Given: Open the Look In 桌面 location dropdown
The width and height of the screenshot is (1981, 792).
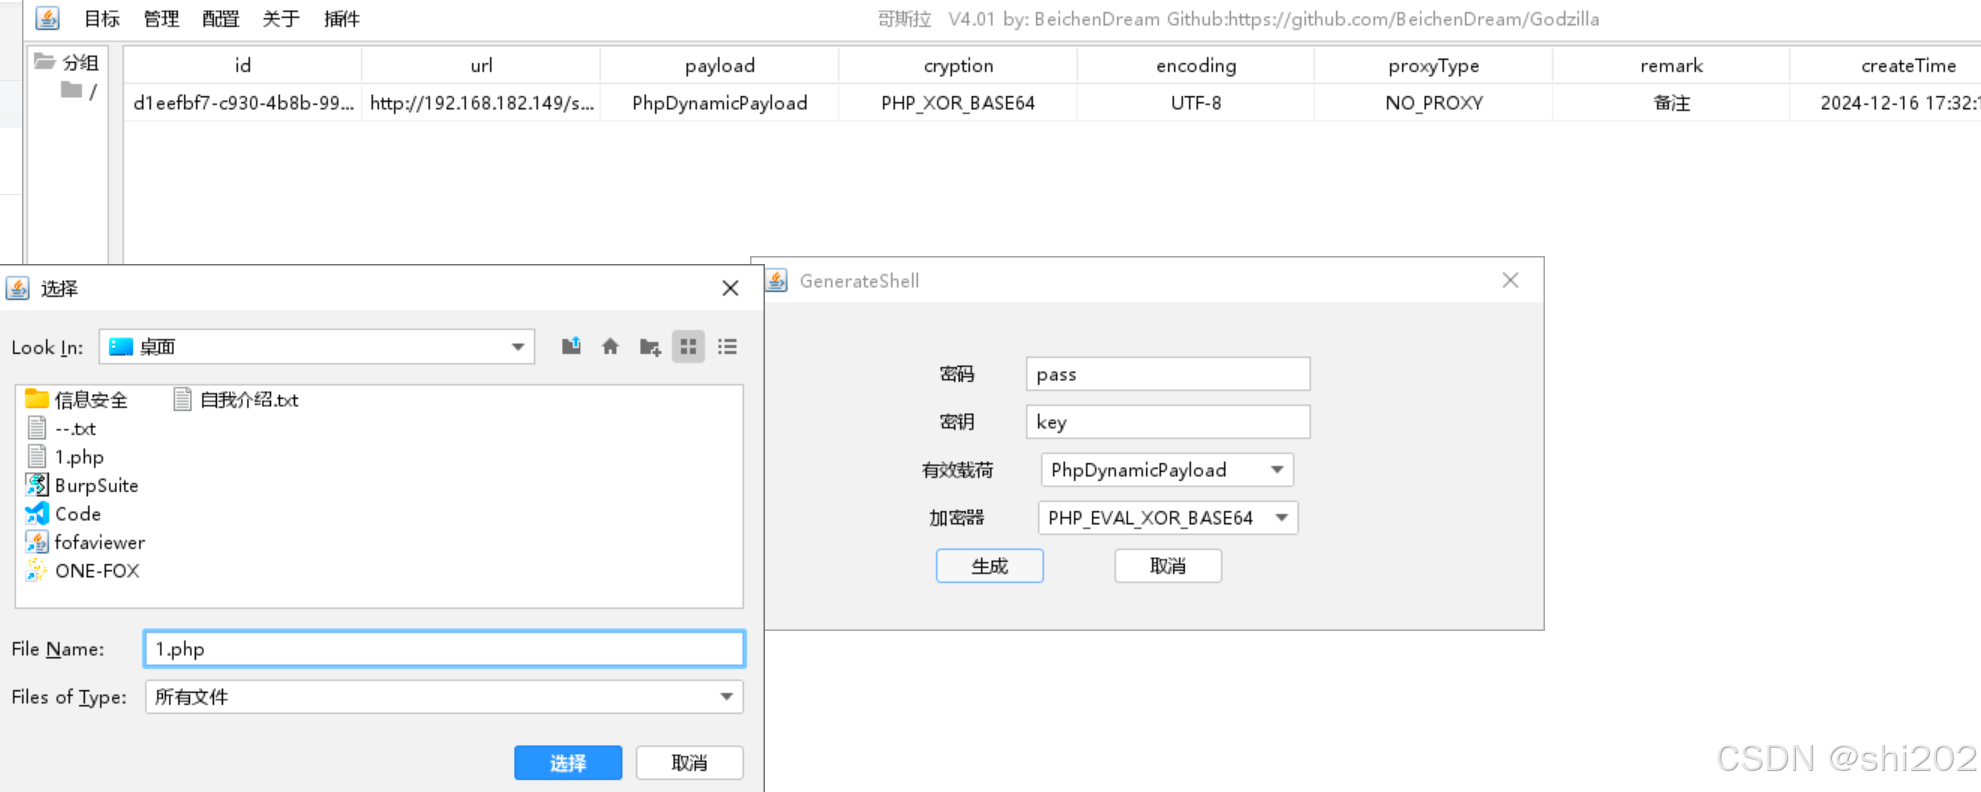Looking at the screenshot, I should (317, 347).
